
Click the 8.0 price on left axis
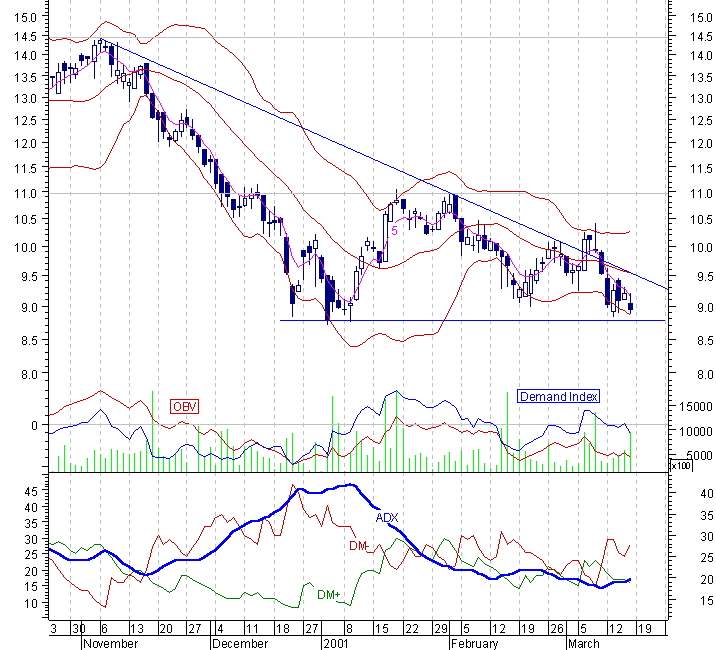point(29,374)
